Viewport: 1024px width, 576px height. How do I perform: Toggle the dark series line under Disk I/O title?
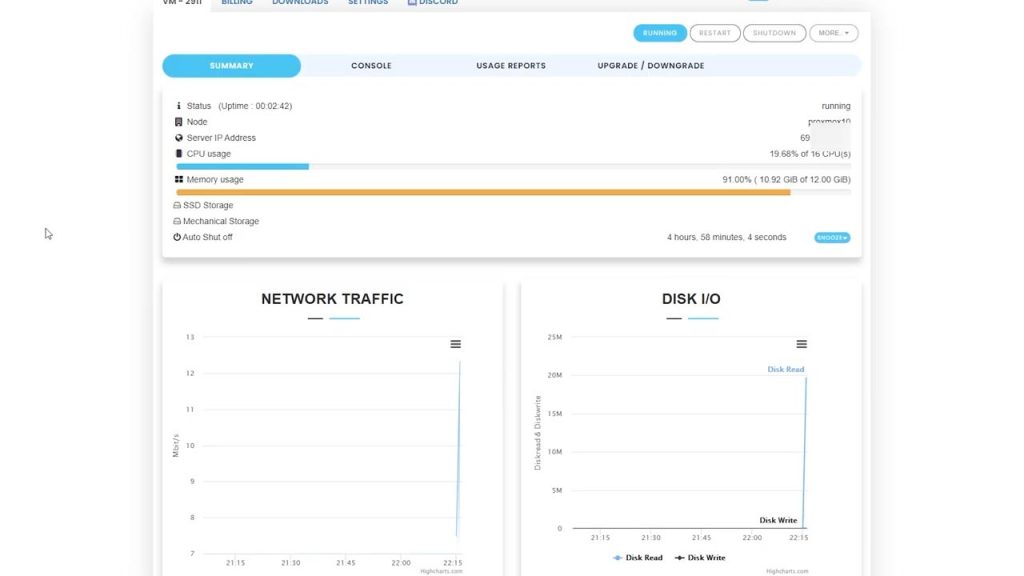(x=674, y=319)
